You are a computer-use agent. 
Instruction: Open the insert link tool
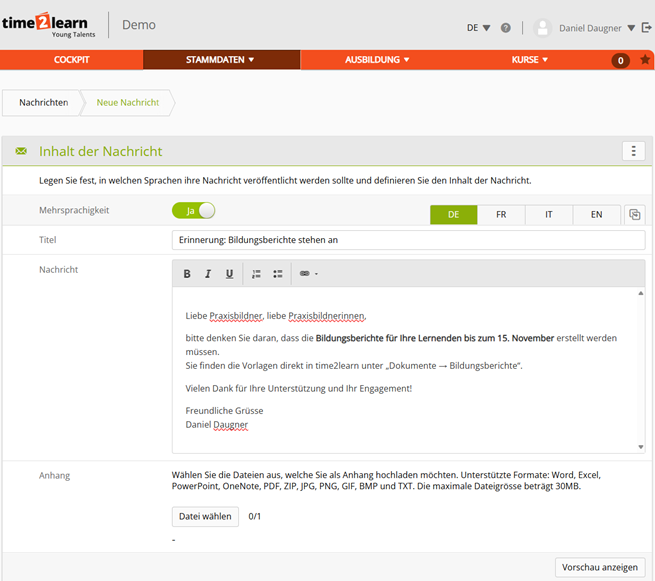(x=306, y=274)
